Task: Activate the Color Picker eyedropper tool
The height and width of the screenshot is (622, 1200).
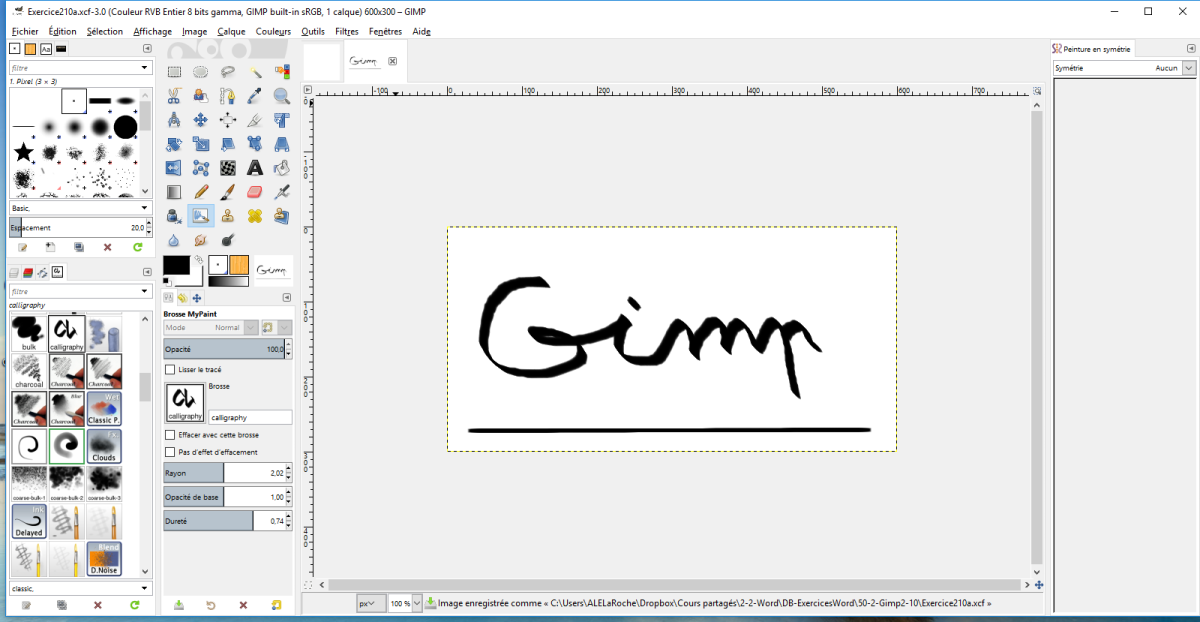Action: point(255,96)
